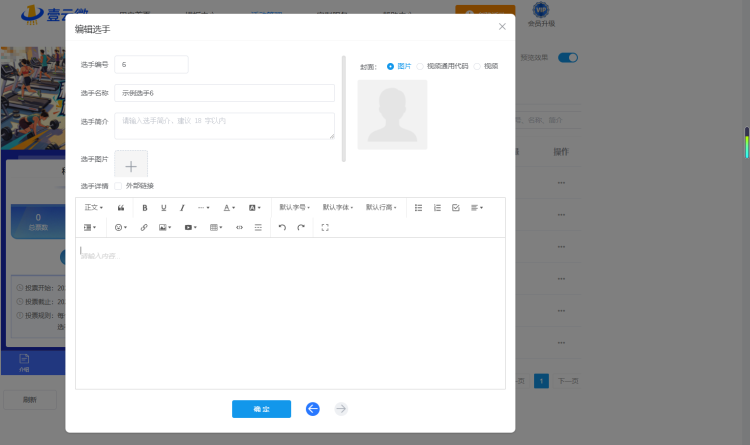
Task: Open the 默认字号 font size dropdown
Action: (x=295, y=208)
